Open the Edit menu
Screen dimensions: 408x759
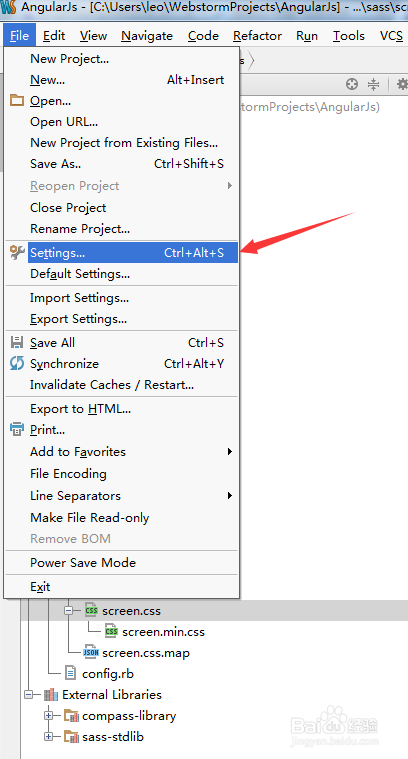[54, 36]
